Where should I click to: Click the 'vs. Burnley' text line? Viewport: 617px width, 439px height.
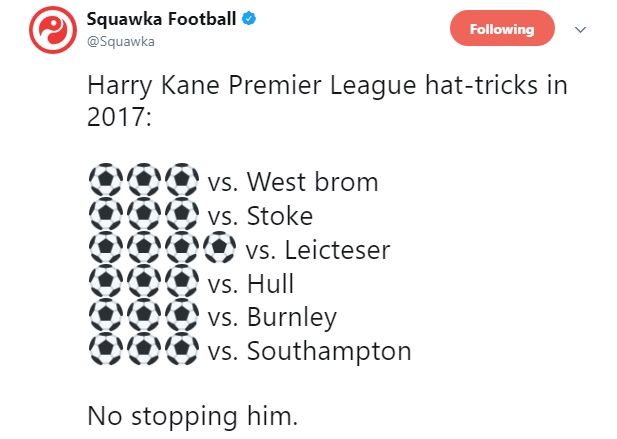pos(272,318)
